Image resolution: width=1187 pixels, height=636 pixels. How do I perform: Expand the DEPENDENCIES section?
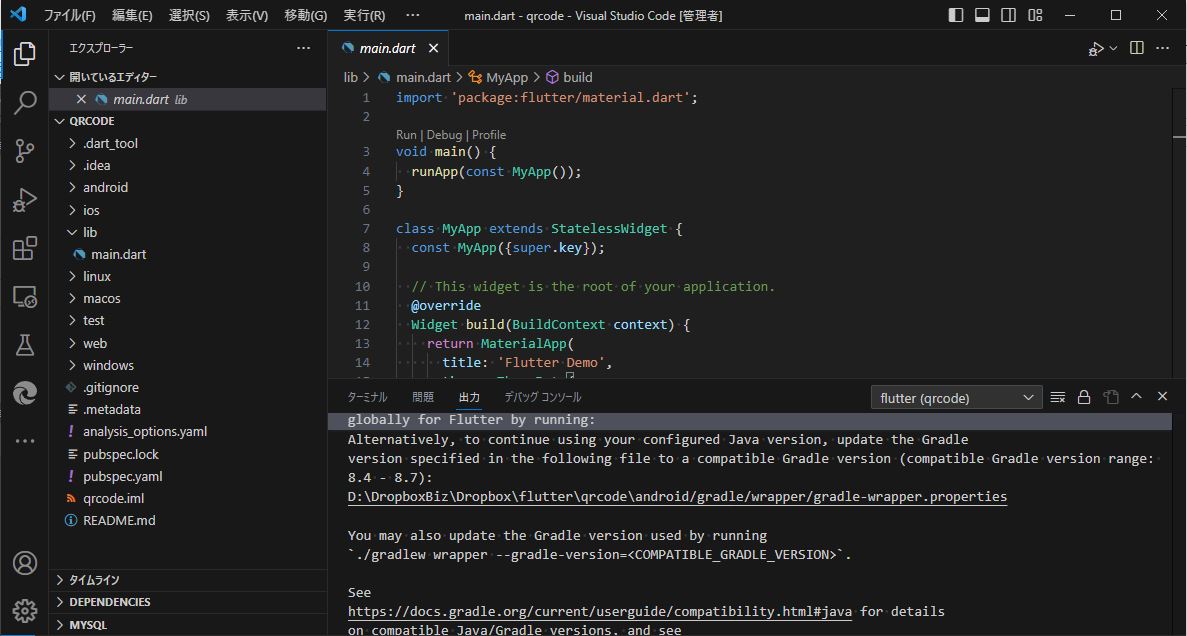pos(188,602)
